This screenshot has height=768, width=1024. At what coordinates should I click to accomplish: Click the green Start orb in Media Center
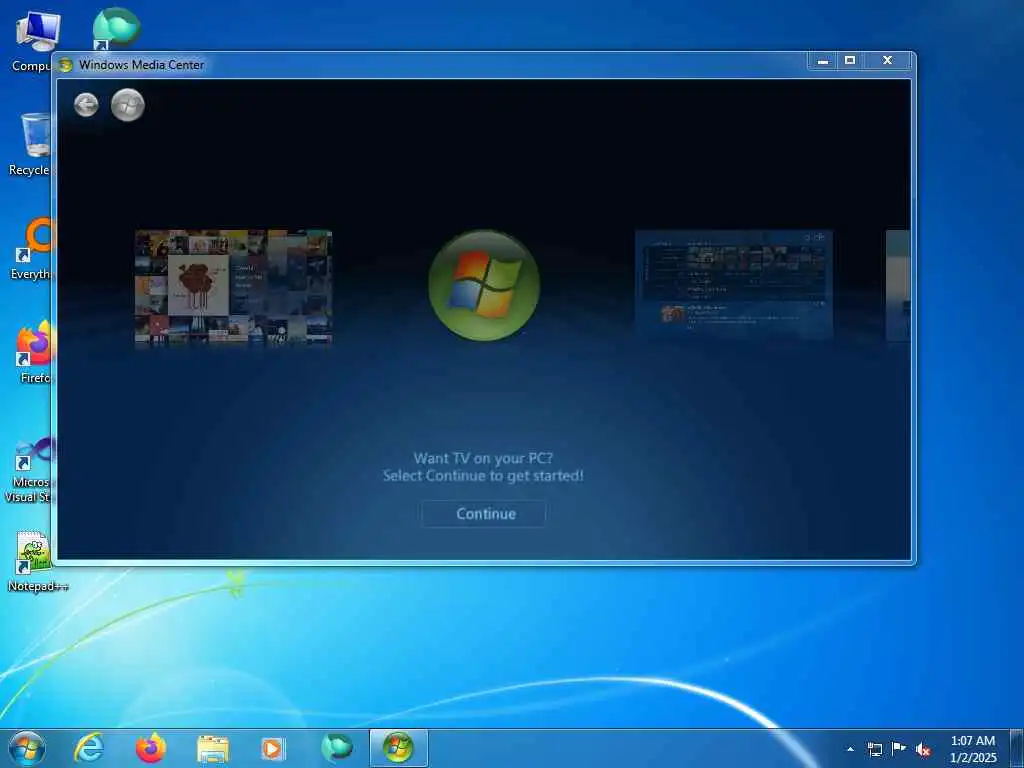pyautogui.click(x=127, y=104)
